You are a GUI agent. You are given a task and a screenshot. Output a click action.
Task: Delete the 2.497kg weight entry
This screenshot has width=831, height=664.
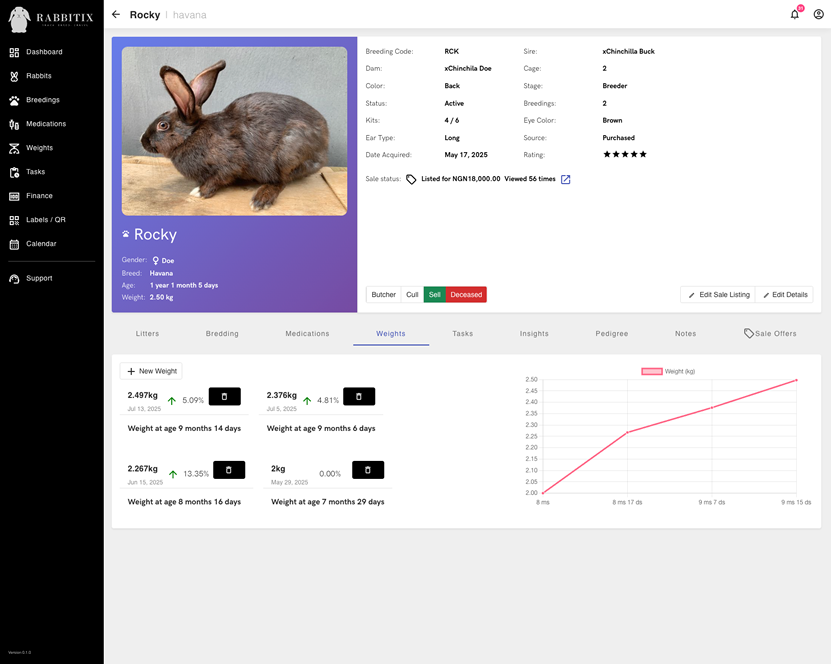point(225,396)
